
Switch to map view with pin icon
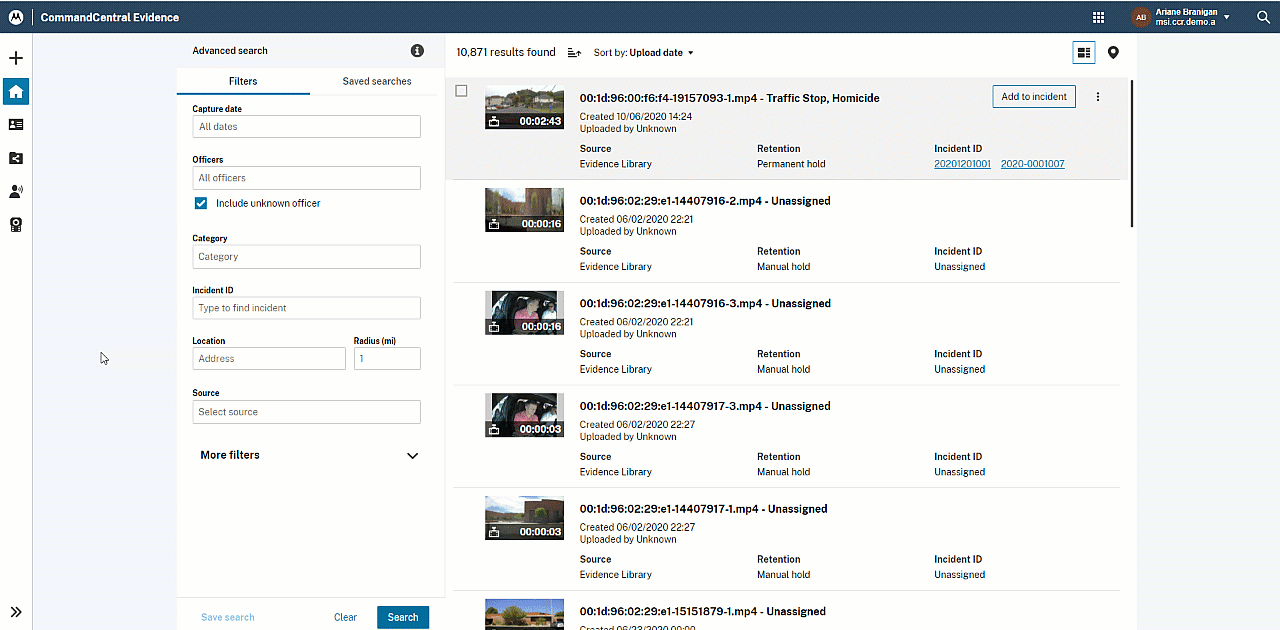pos(1113,53)
